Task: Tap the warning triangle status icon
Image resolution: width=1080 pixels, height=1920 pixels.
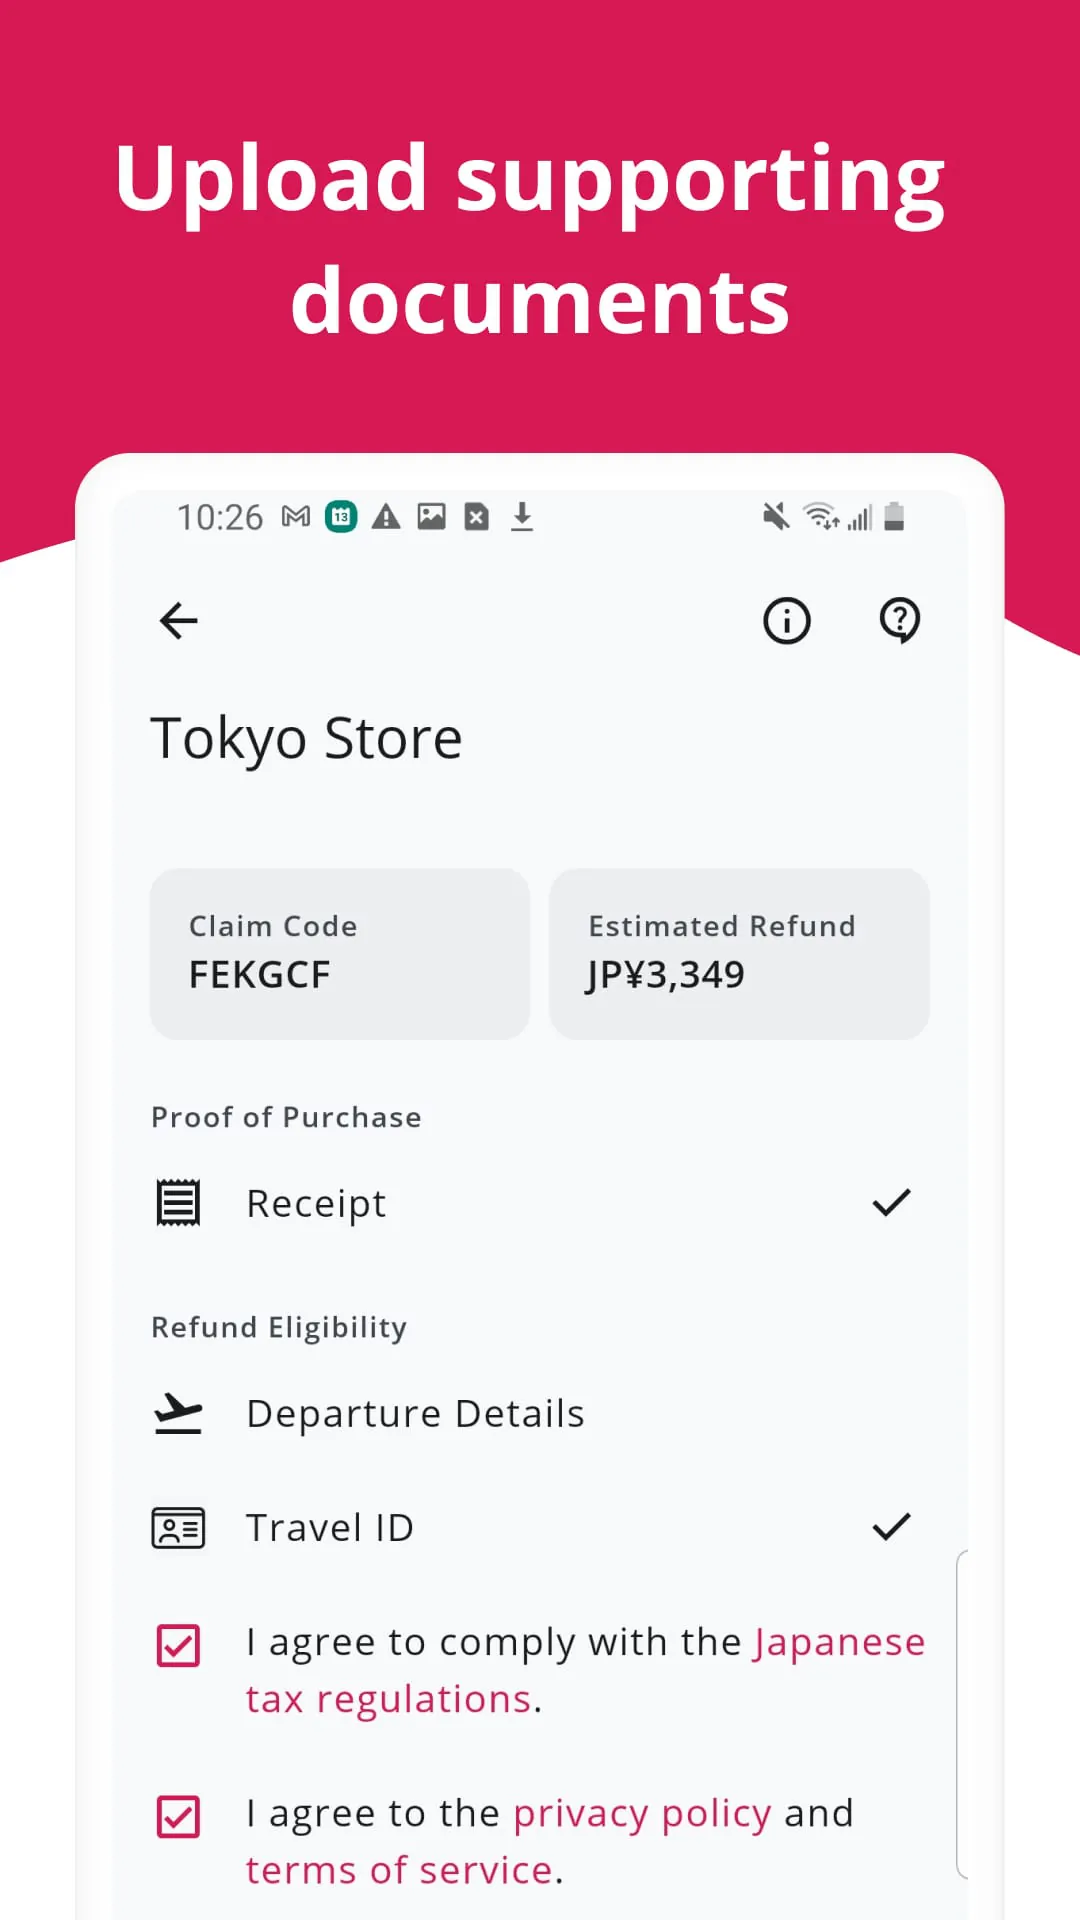Action: click(386, 517)
